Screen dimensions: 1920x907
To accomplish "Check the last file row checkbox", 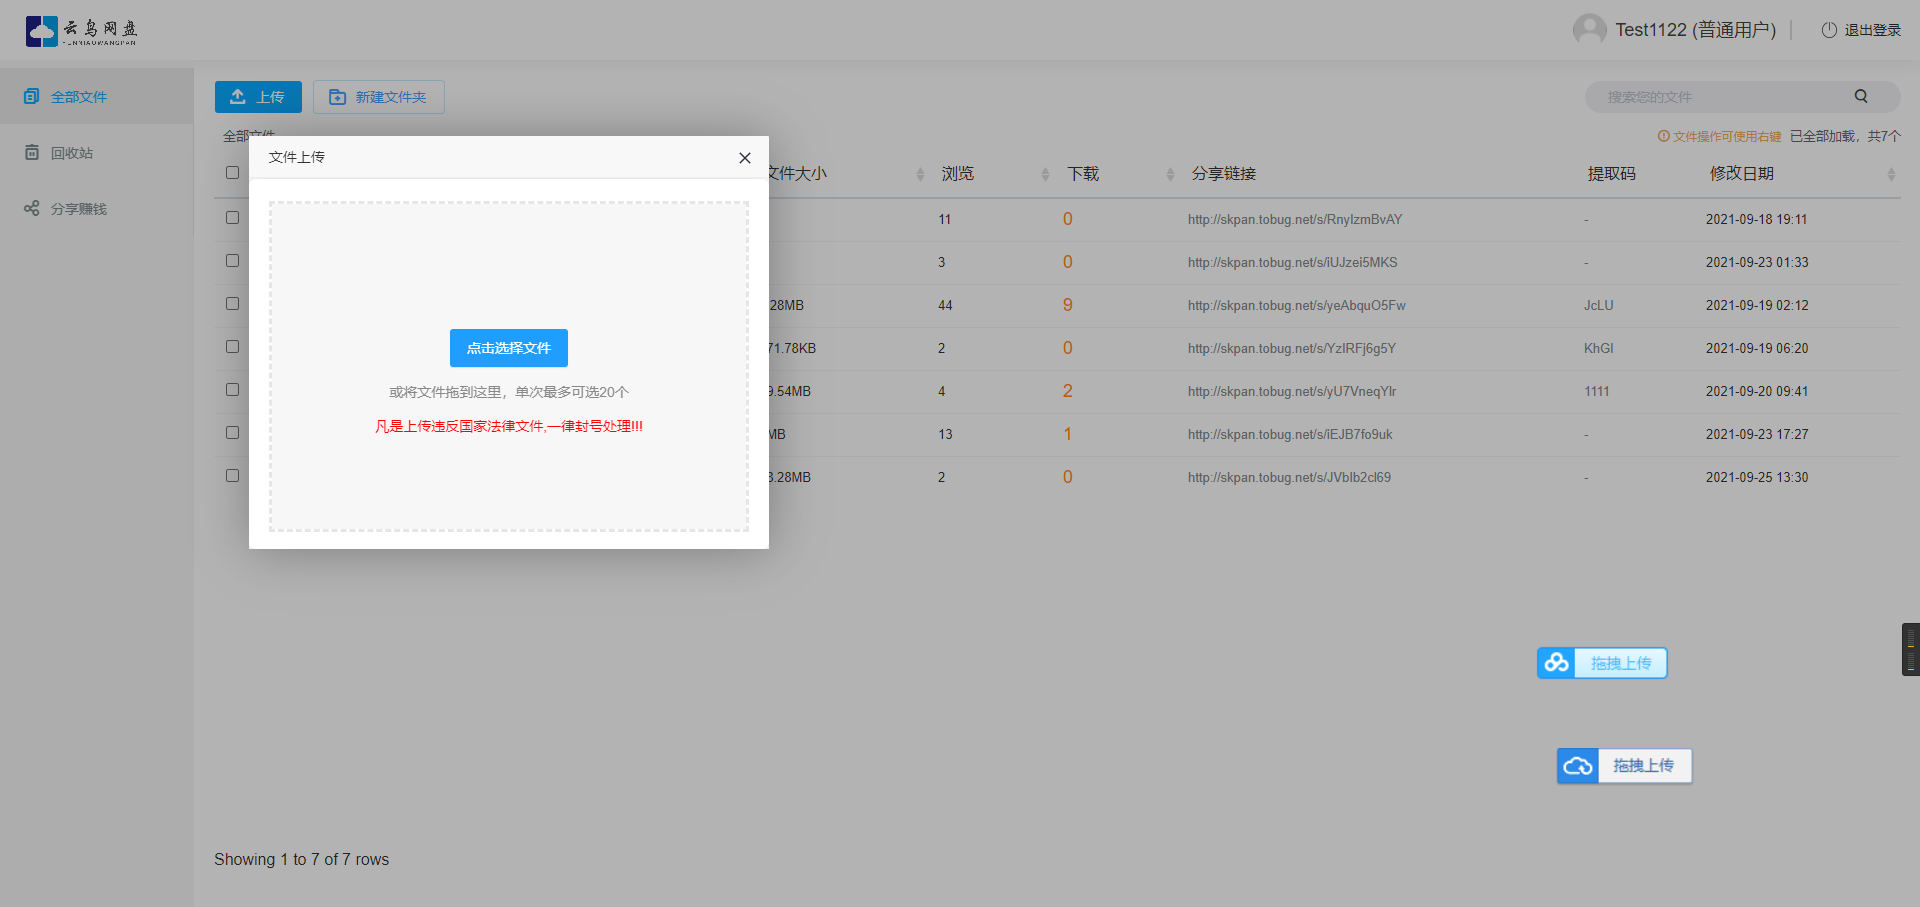I will [x=232, y=475].
